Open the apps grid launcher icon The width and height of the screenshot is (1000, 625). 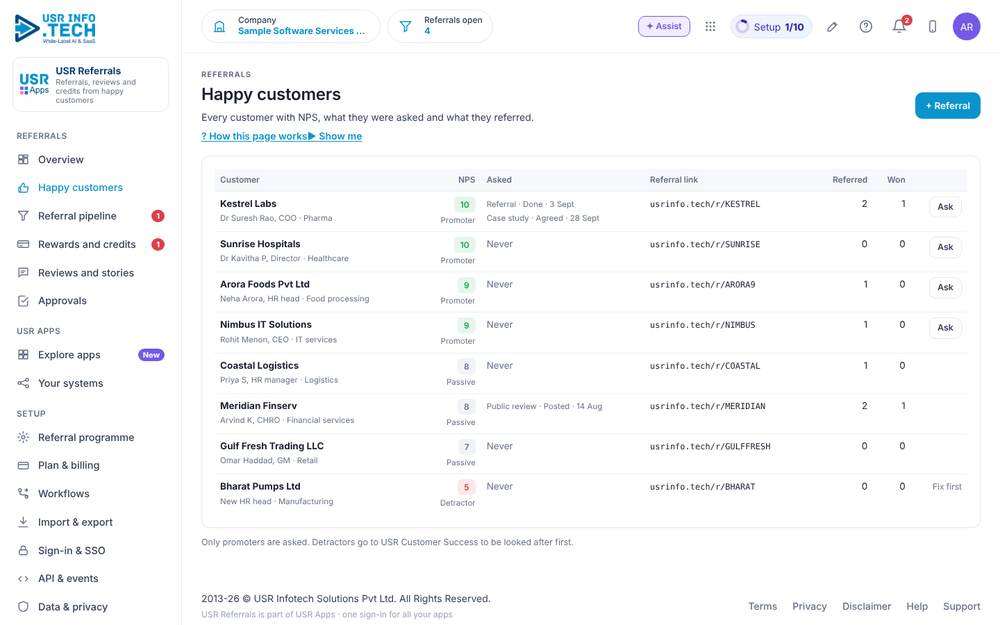(x=710, y=26)
